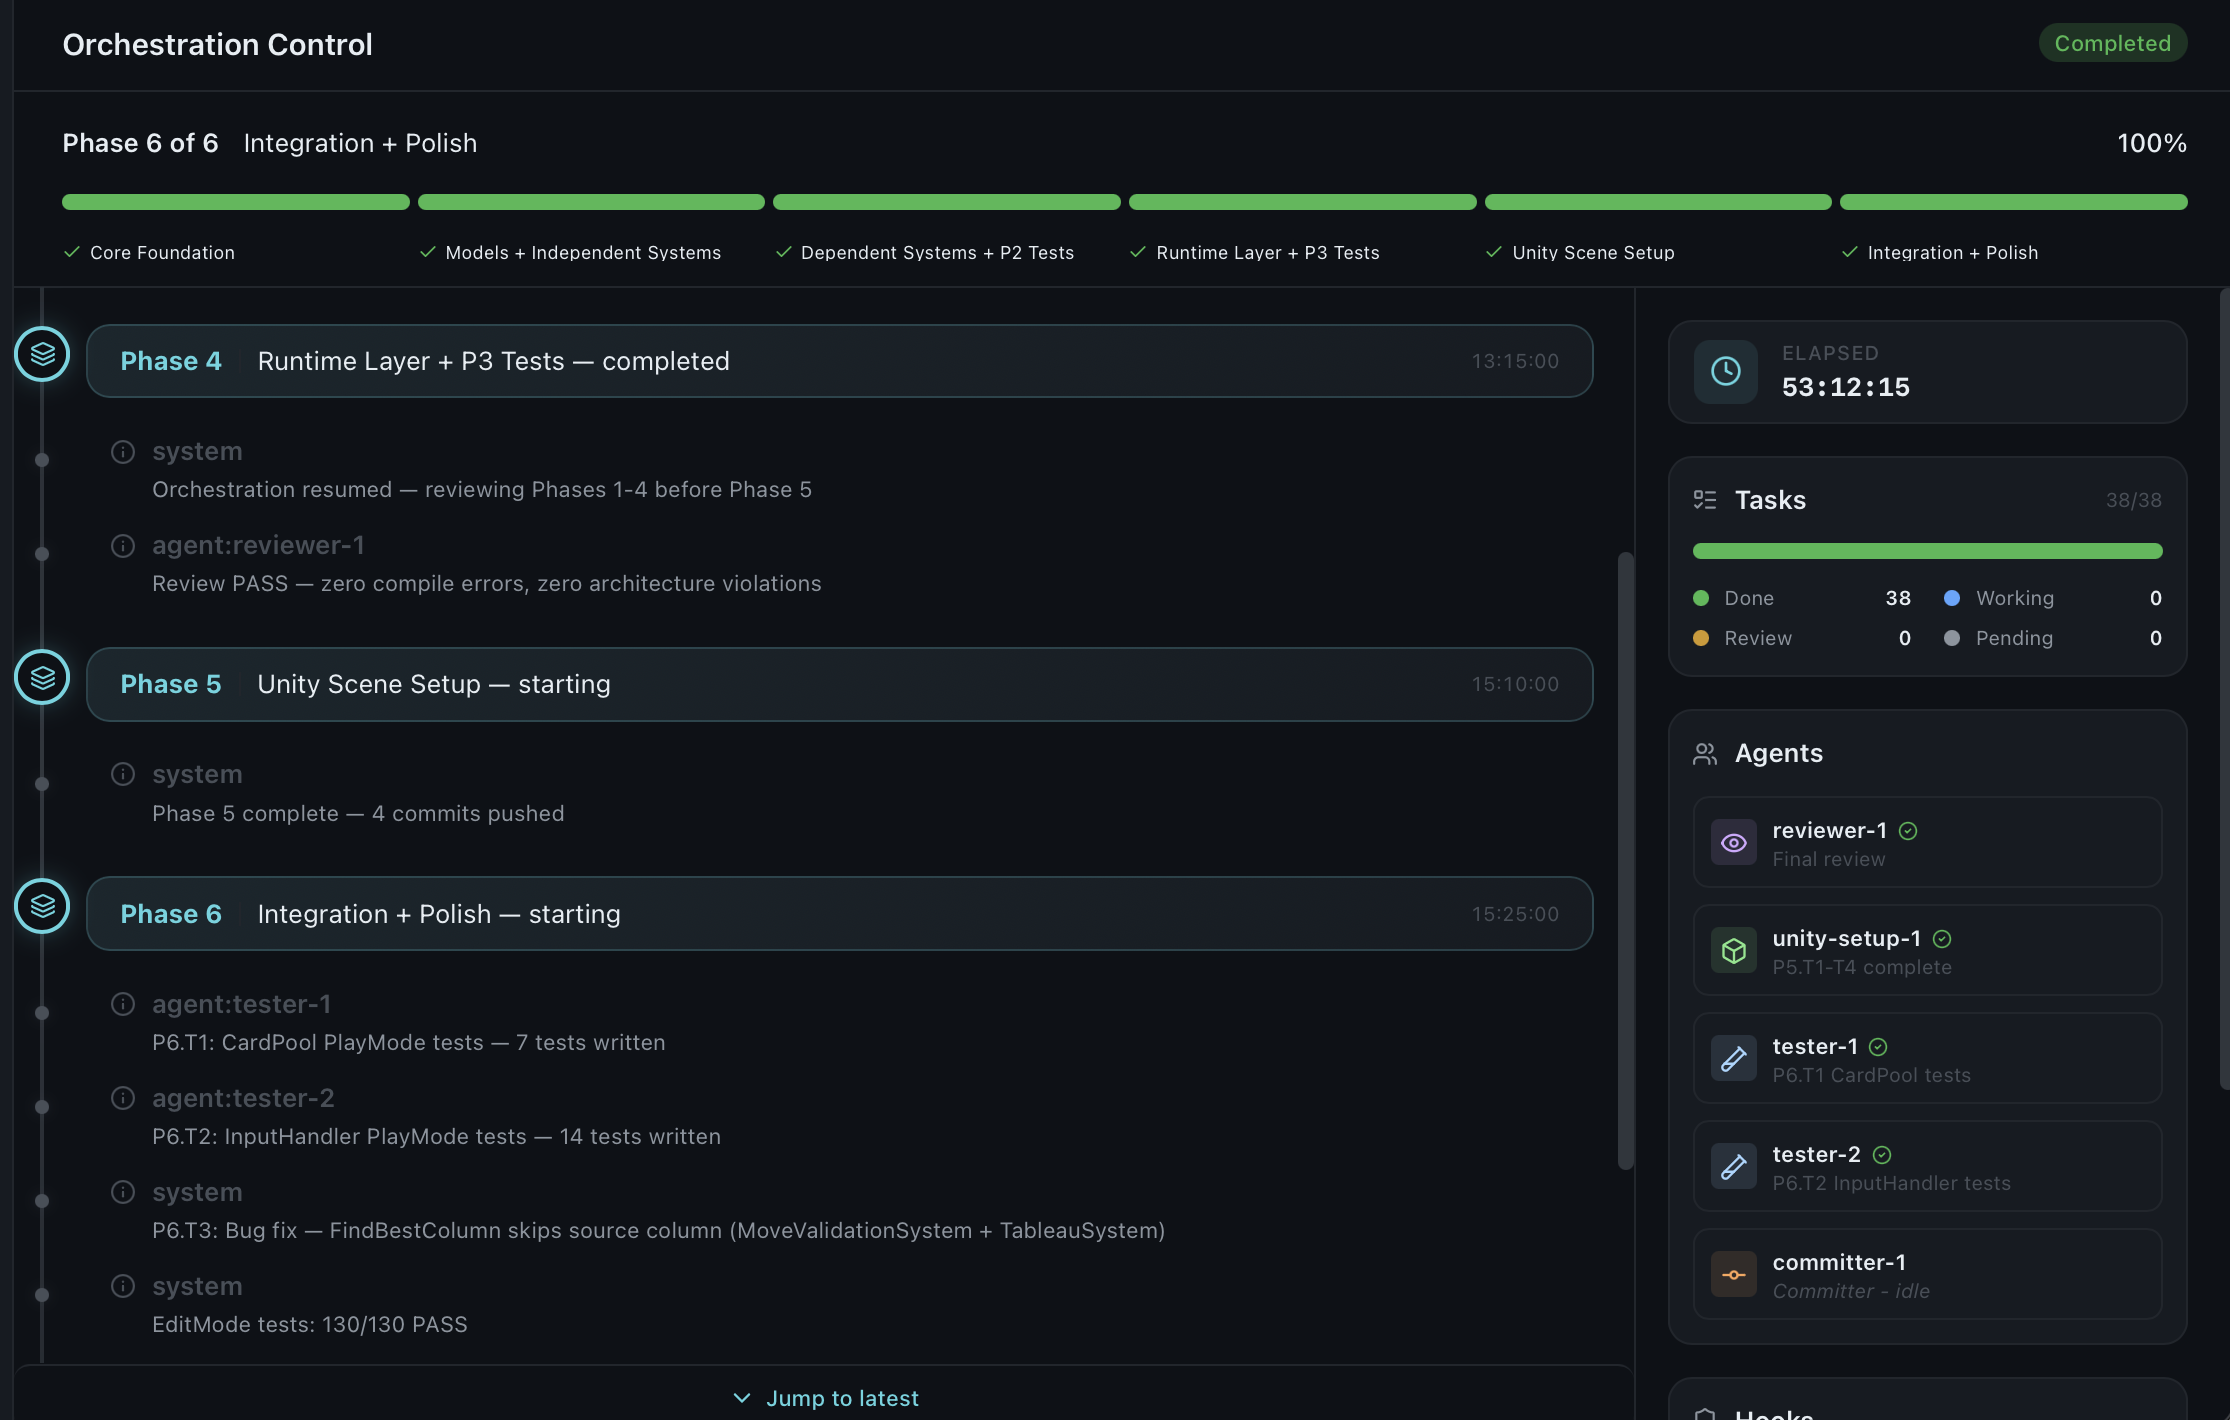2230x1420 pixels.
Task: Click the unity-setup-1 cube icon
Action: 1735,950
